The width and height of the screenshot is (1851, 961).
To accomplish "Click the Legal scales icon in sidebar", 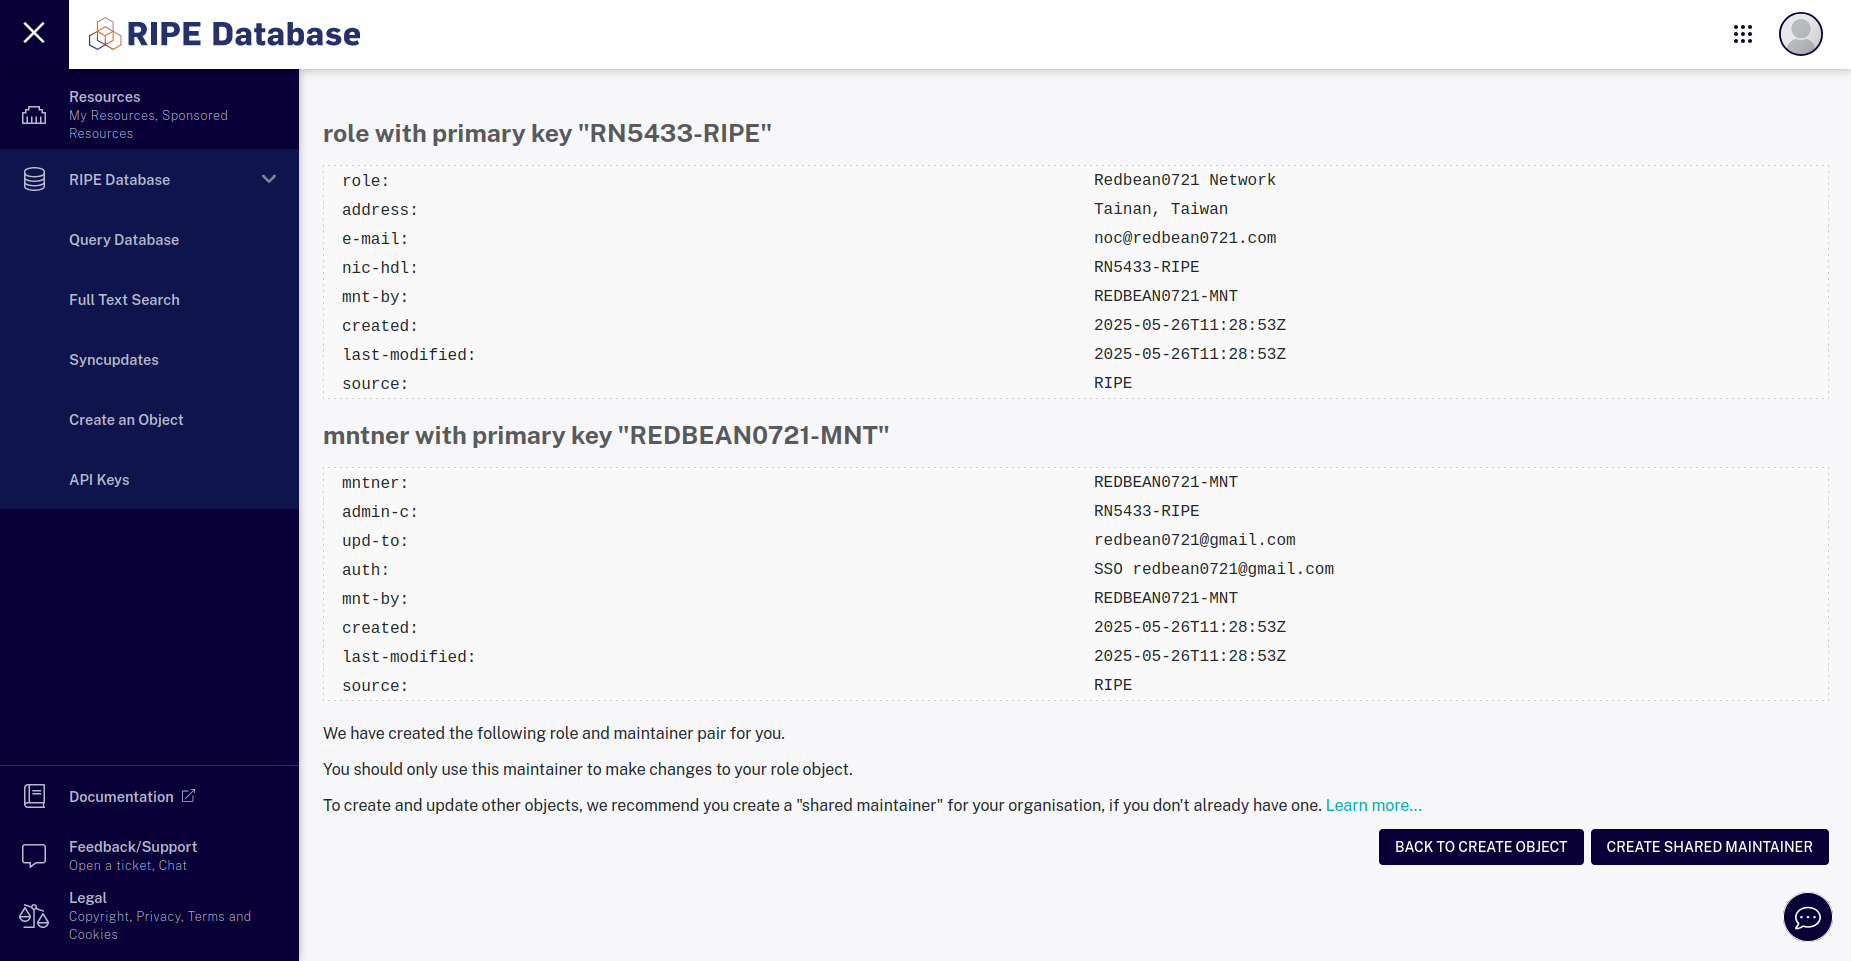I will pos(33,915).
